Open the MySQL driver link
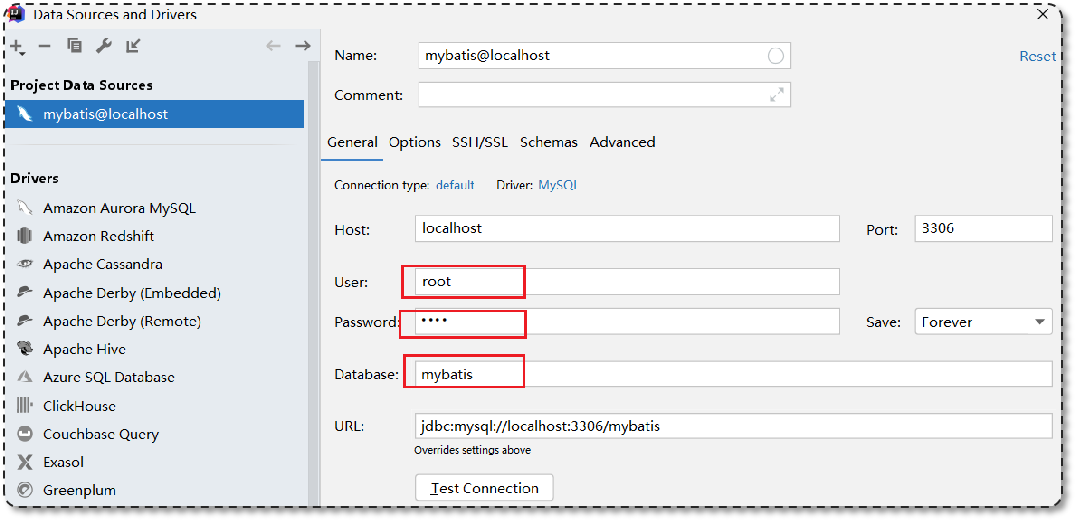The width and height of the screenshot is (1076, 521). pyautogui.click(x=558, y=185)
